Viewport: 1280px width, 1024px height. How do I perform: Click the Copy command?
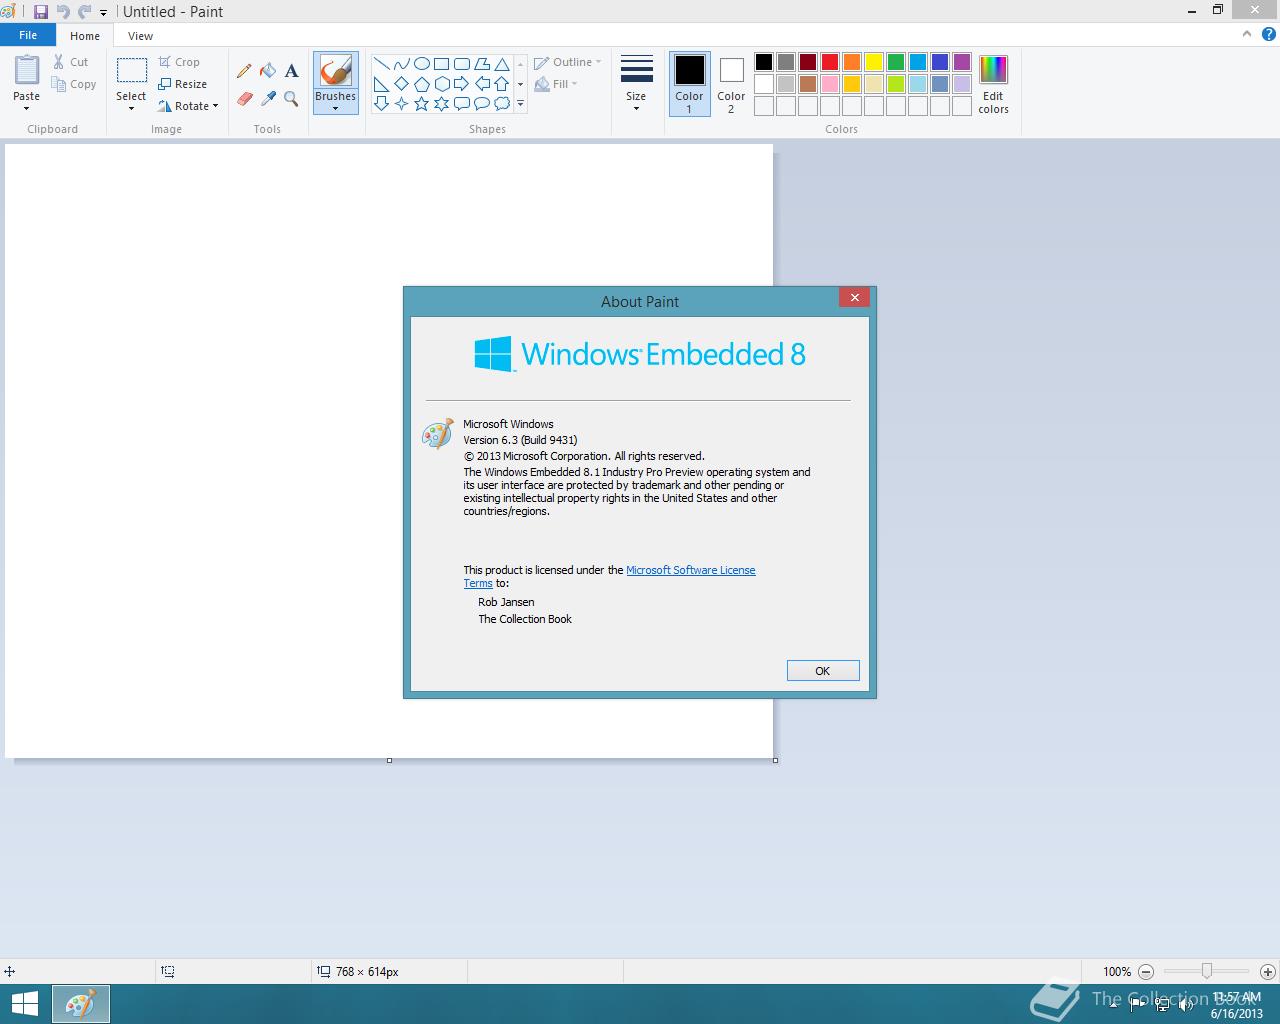[75, 84]
